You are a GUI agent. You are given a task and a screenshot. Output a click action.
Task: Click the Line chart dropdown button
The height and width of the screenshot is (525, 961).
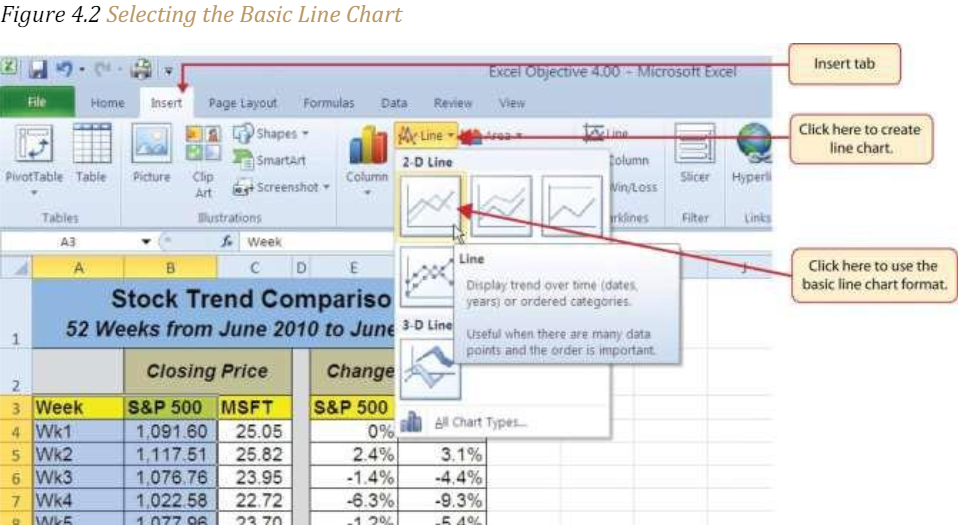[427, 135]
